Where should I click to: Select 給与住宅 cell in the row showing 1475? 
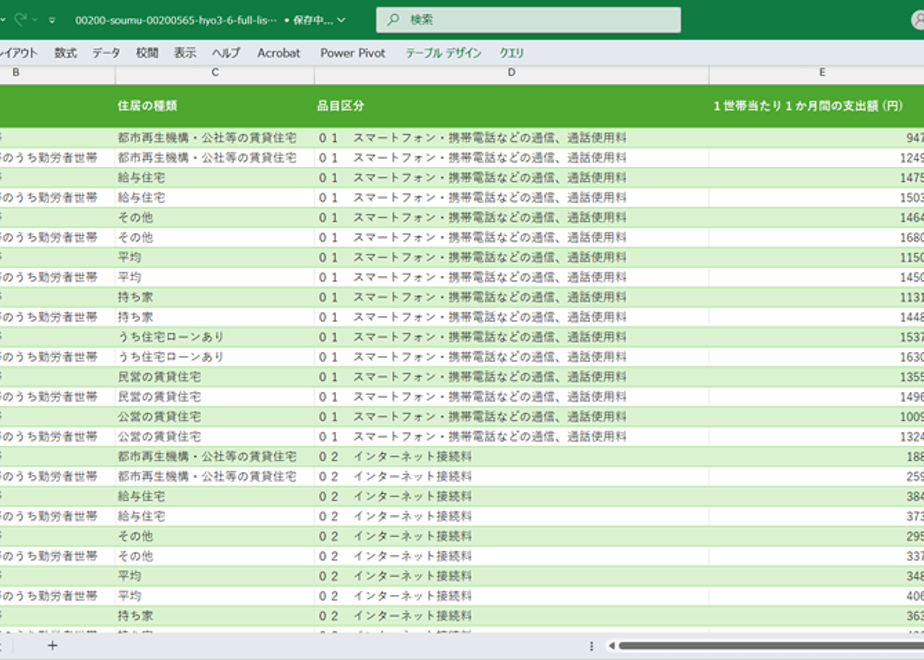[215, 177]
